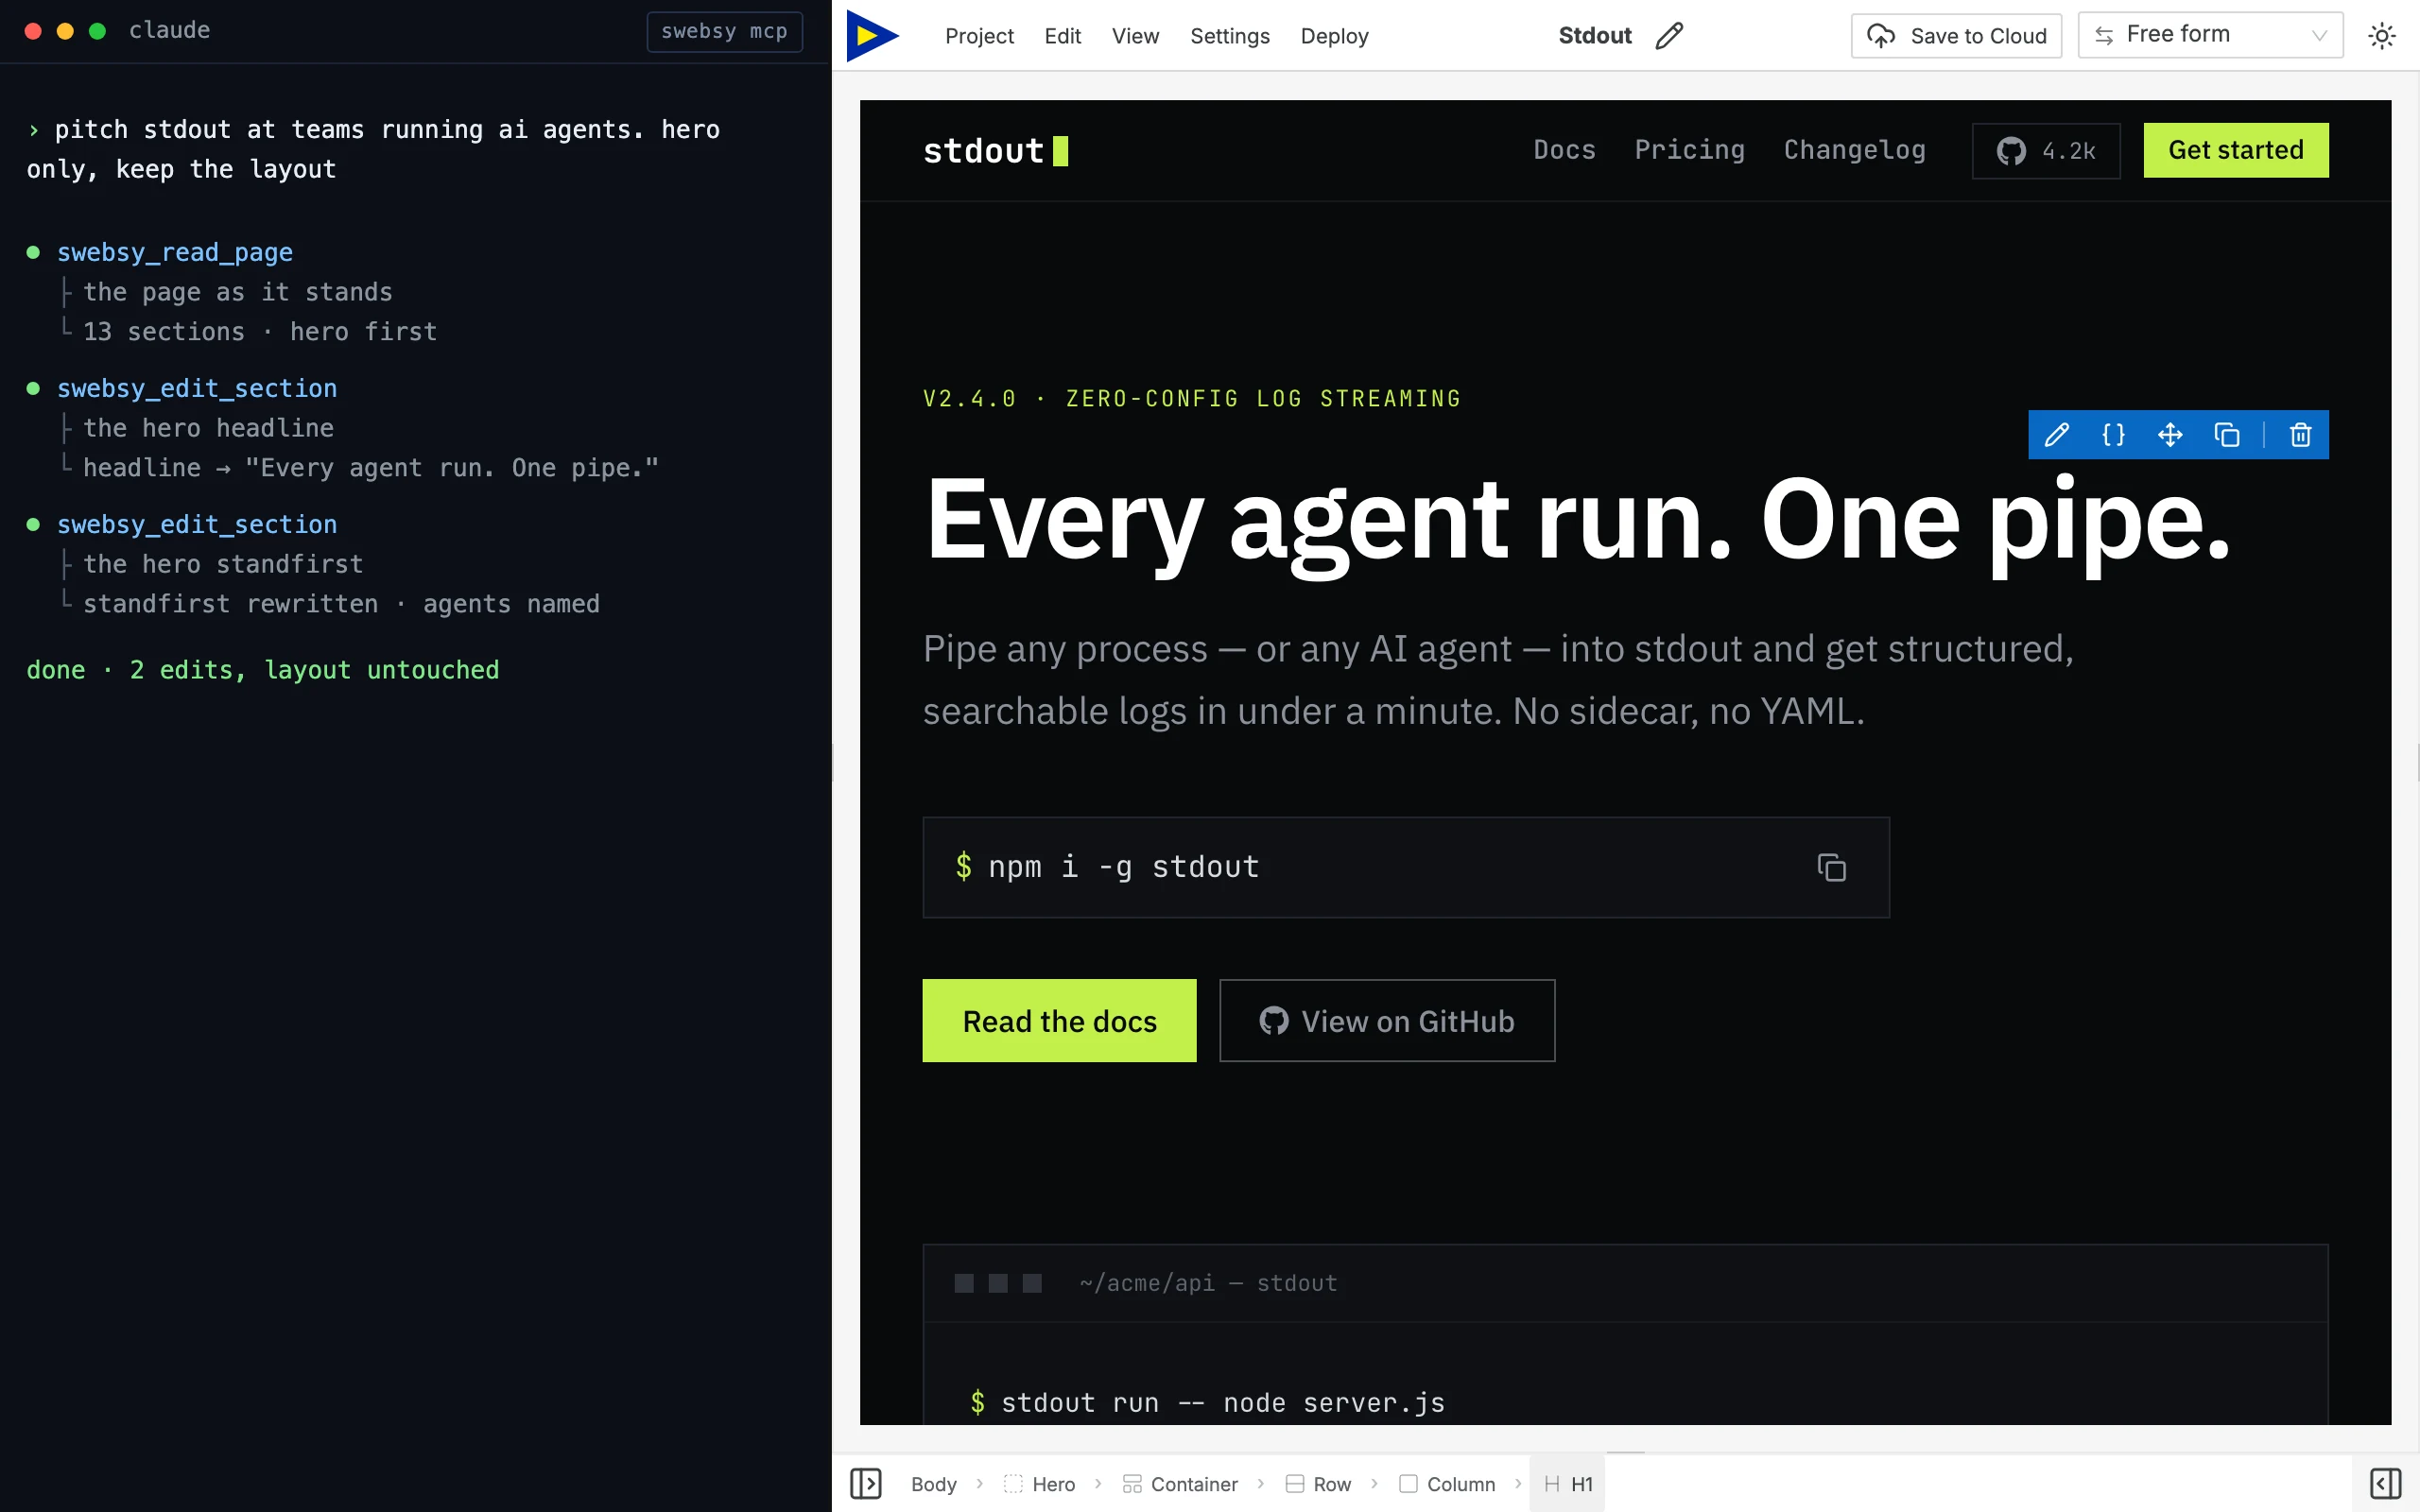2420x1512 pixels.
Task: Click 'the page as it stands' line
Action: [238, 292]
